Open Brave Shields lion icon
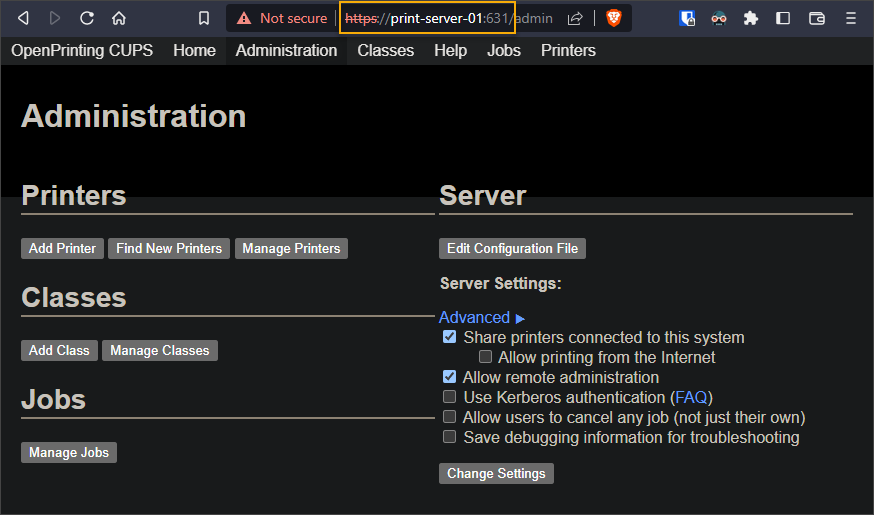Image resolution: width=874 pixels, height=515 pixels. (614, 18)
